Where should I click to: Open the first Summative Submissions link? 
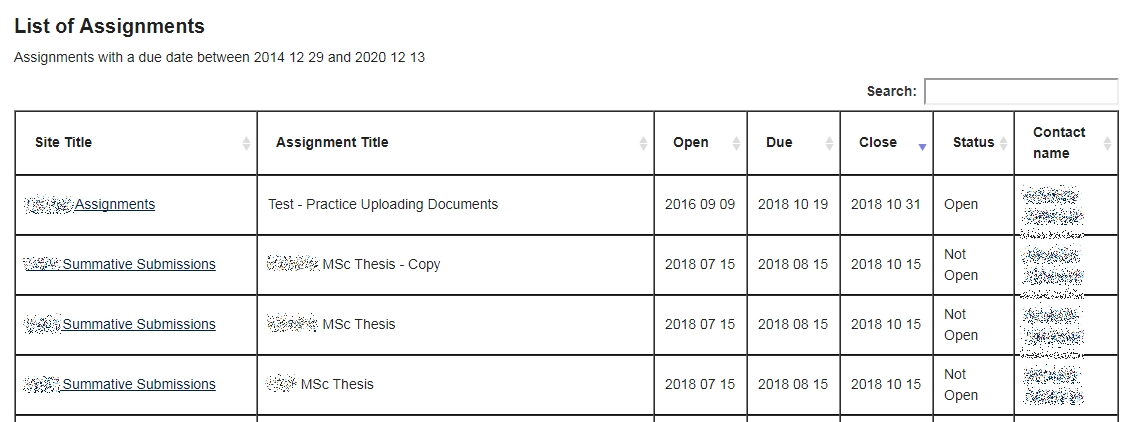(139, 265)
